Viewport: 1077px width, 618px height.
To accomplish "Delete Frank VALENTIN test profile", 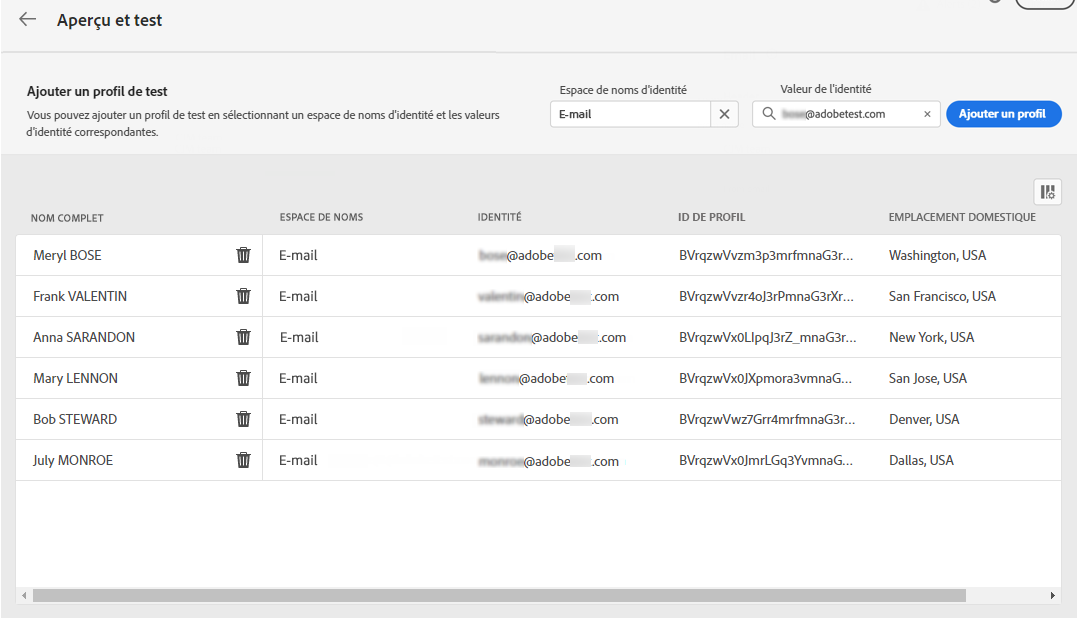I will point(243,296).
